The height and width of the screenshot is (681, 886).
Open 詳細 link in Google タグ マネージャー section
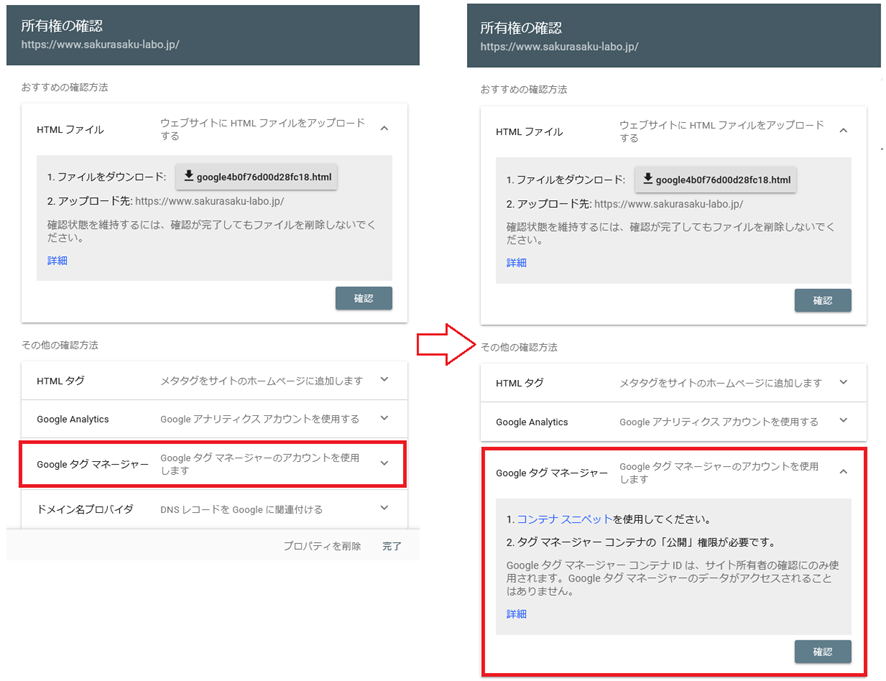pos(516,614)
